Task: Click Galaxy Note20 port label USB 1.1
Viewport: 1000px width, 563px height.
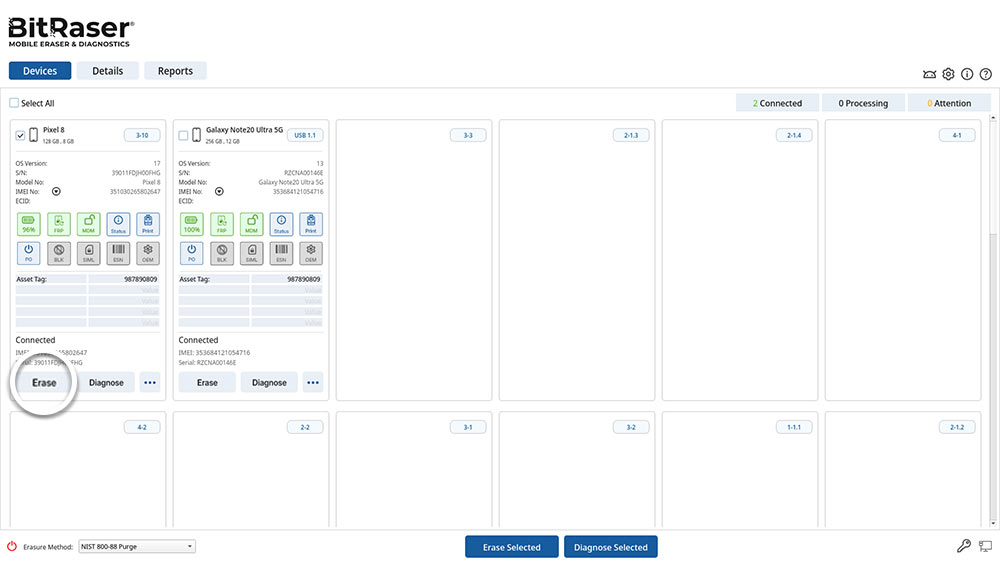Action: [305, 135]
